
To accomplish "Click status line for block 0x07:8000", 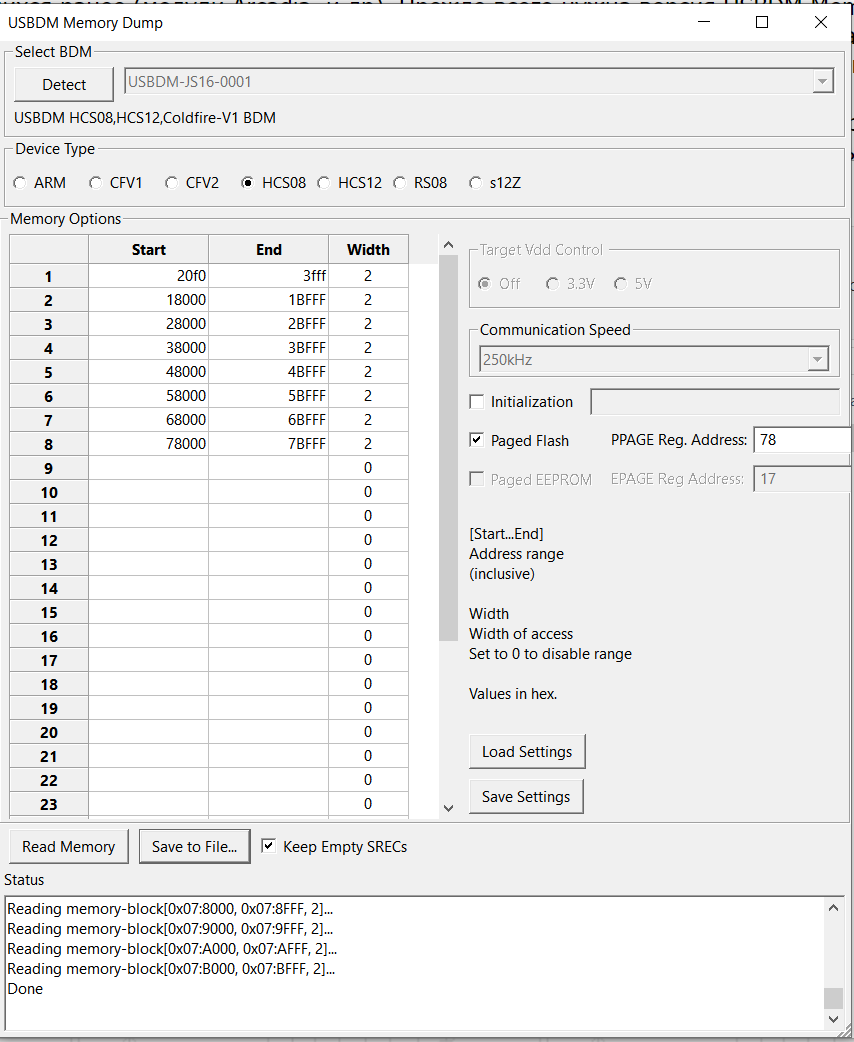I will pyautogui.click(x=170, y=909).
